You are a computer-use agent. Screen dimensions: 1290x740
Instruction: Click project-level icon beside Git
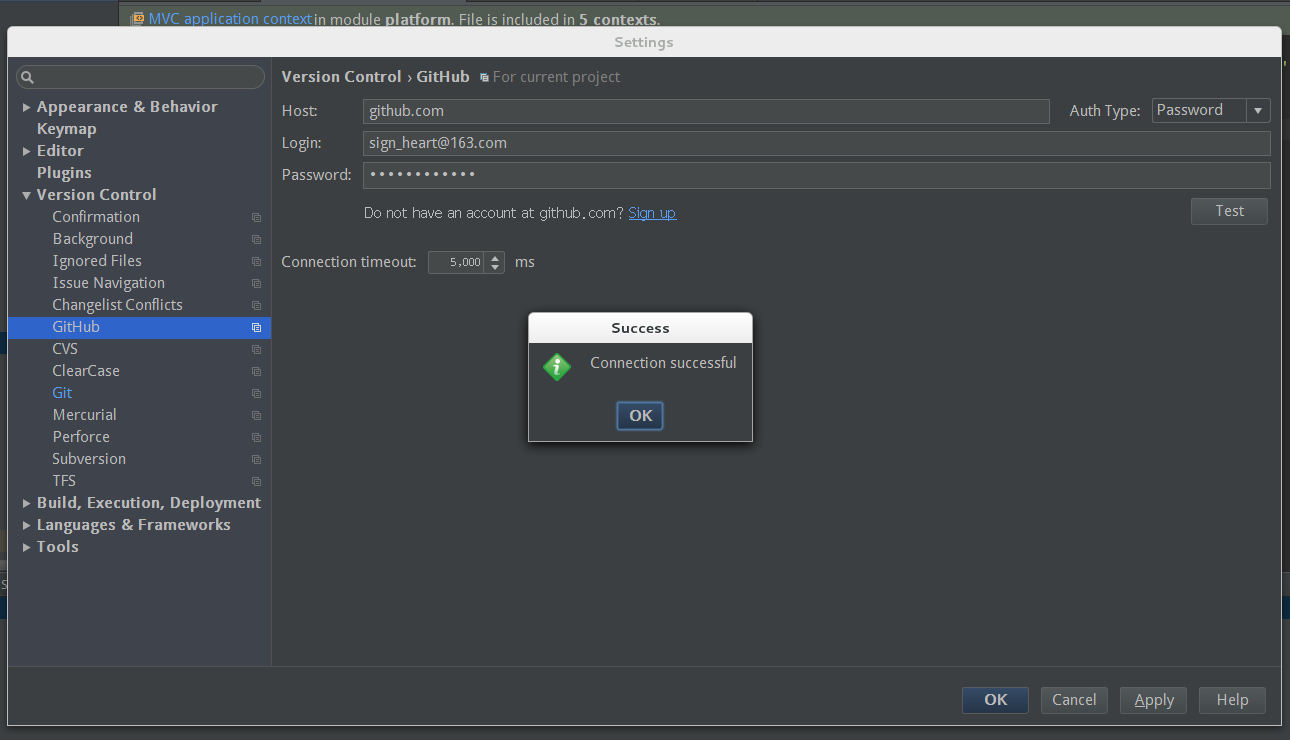[x=256, y=393]
